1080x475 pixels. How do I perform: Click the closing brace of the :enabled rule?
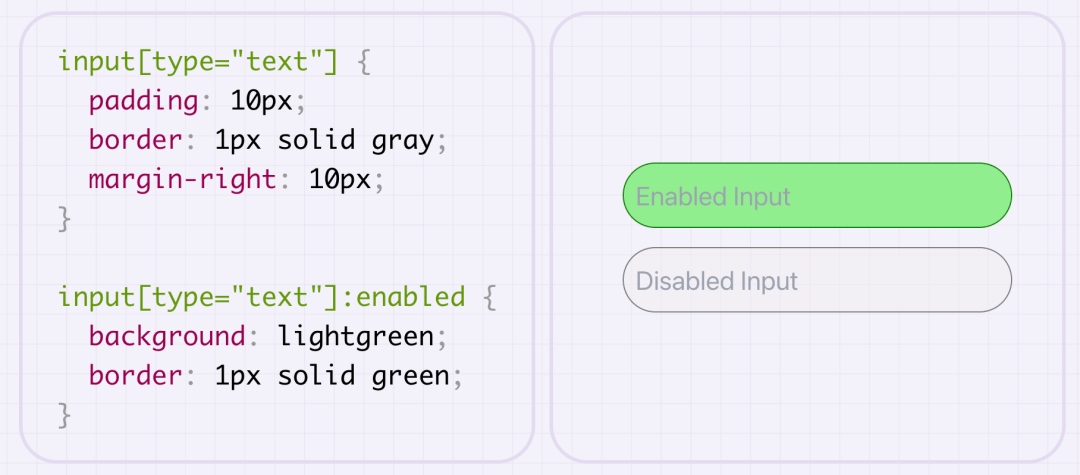(66, 414)
